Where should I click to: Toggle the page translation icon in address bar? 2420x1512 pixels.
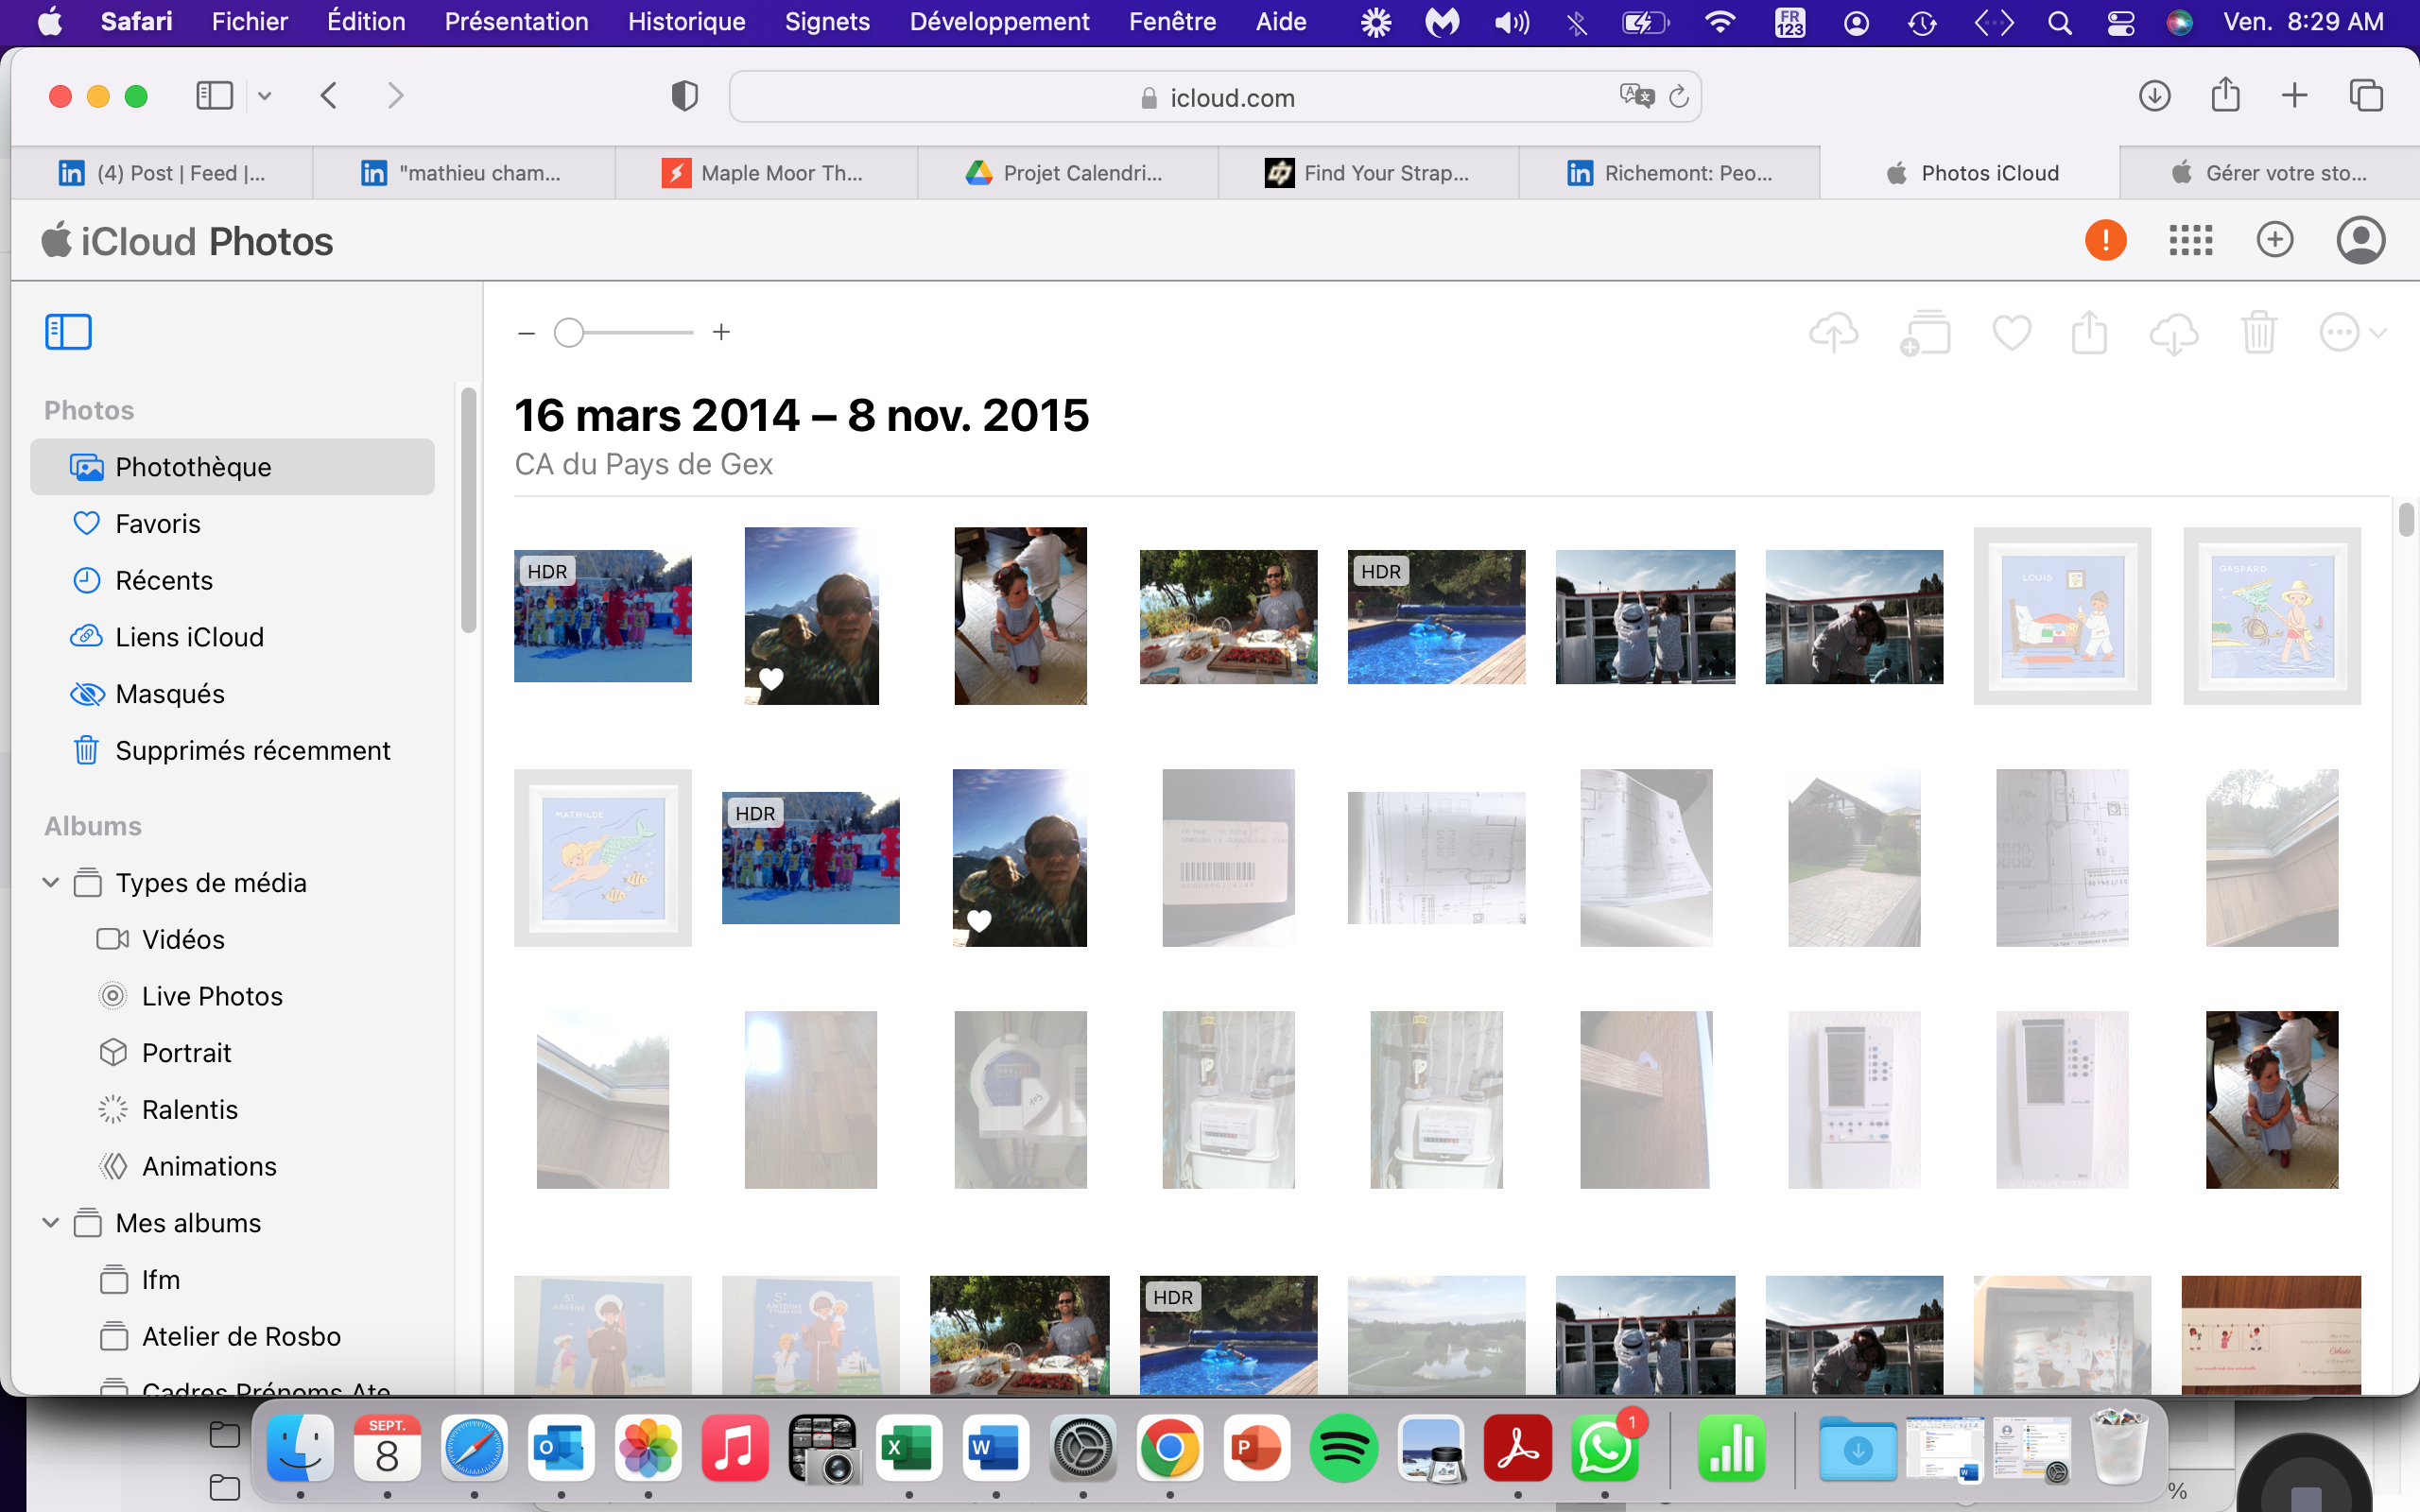coord(1636,96)
